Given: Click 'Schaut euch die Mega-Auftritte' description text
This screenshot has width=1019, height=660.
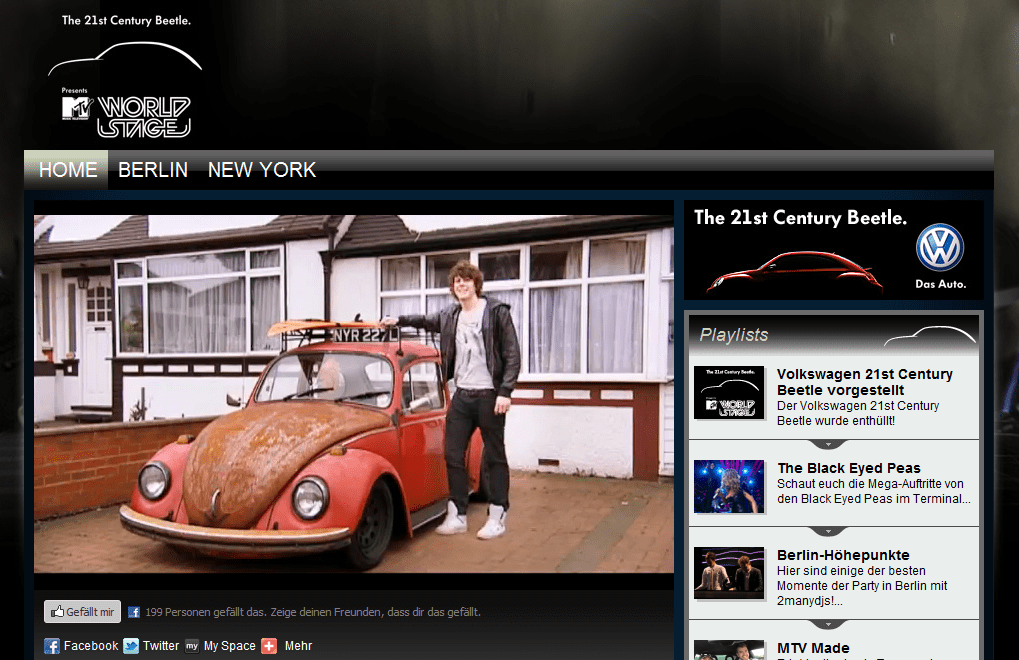Looking at the screenshot, I should tap(873, 491).
